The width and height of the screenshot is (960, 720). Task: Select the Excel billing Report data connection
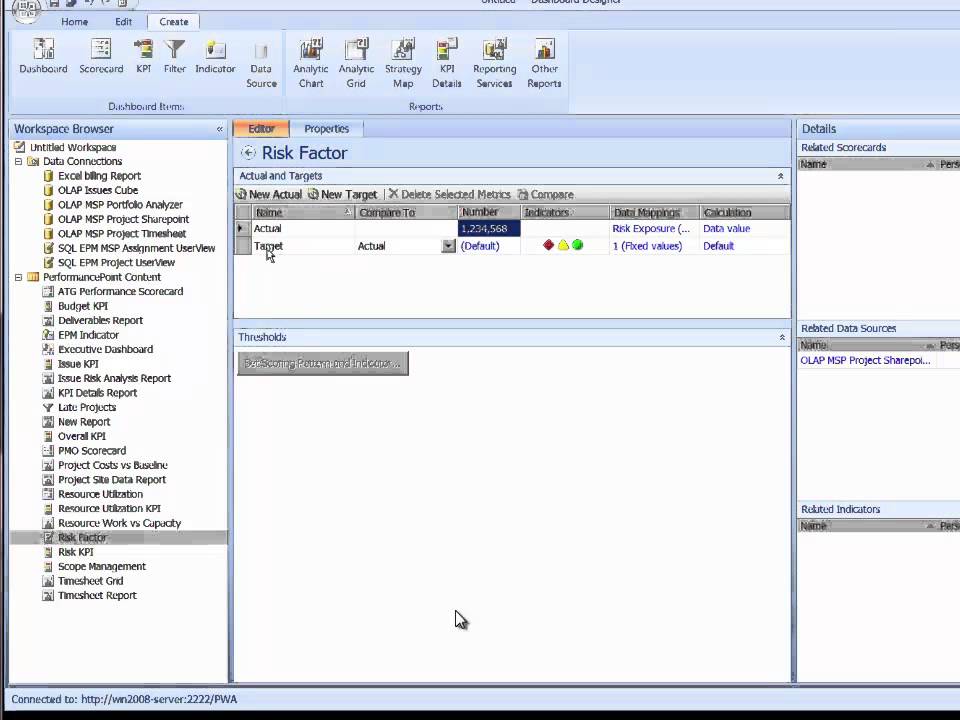(x=99, y=176)
